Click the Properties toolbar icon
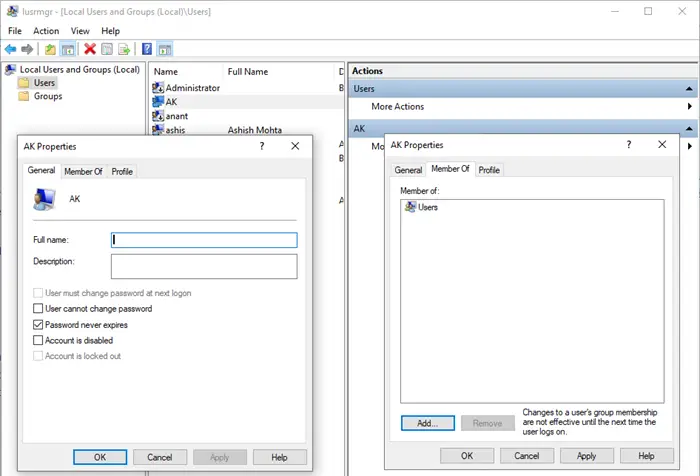The height and width of the screenshot is (476, 700). (107, 49)
